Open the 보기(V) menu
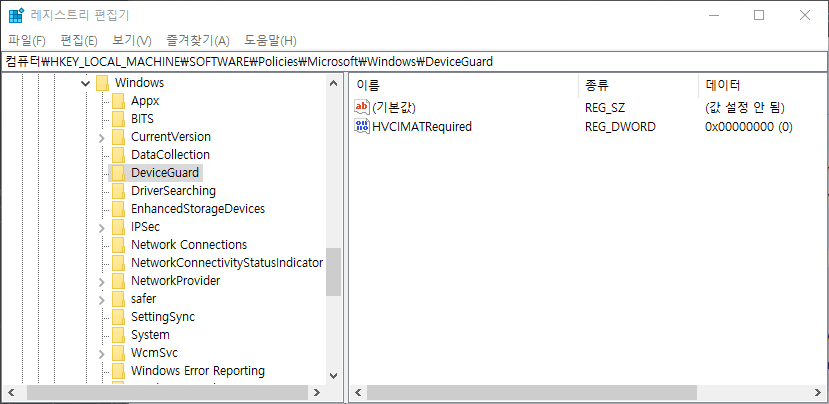This screenshot has width=829, height=404. click(132, 40)
